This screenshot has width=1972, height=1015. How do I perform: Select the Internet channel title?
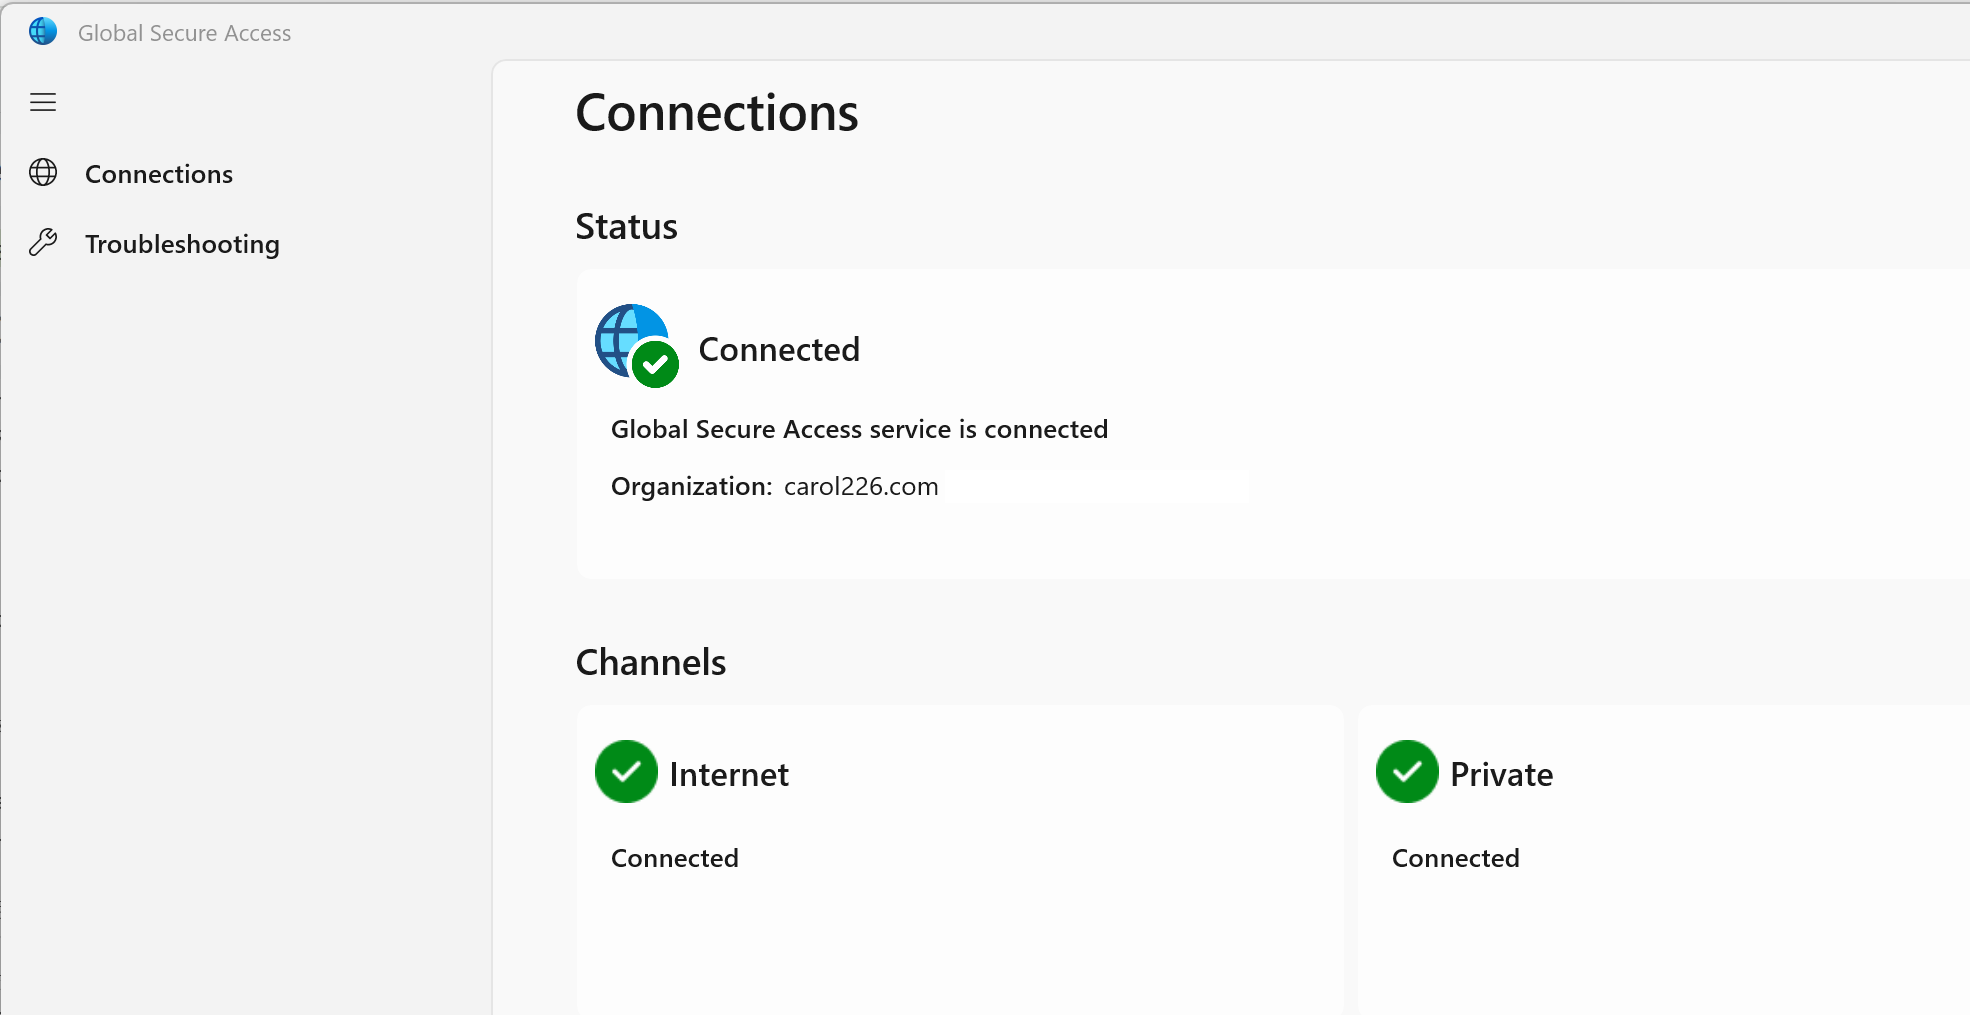pyautogui.click(x=729, y=775)
